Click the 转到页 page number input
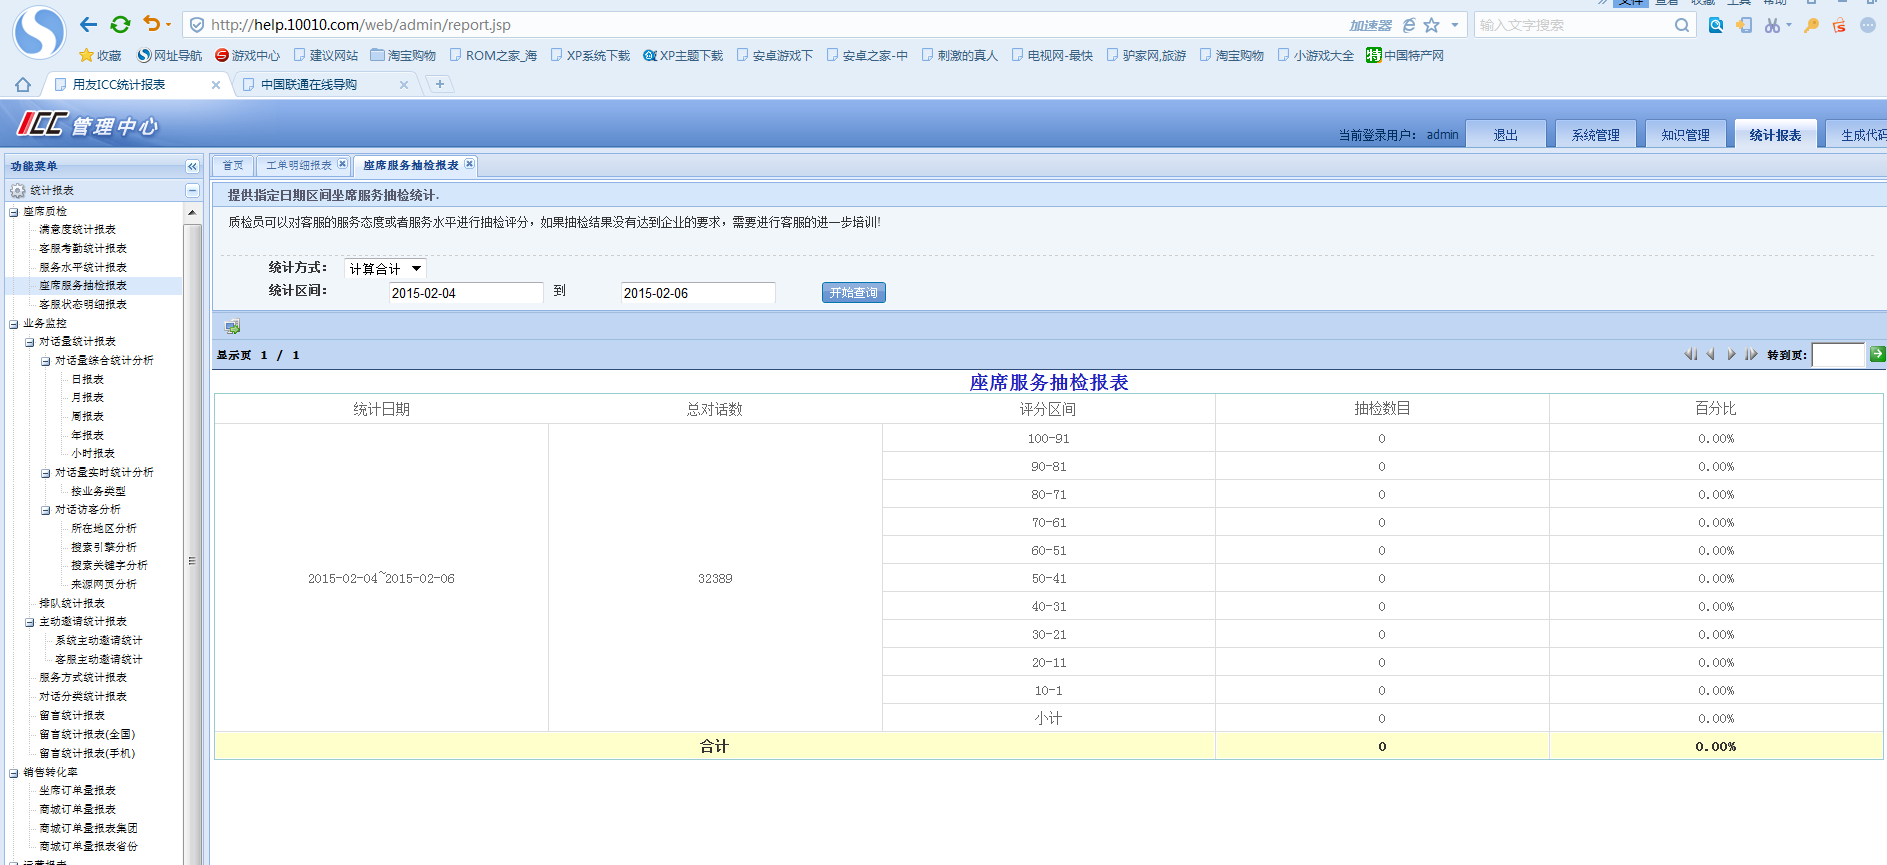The height and width of the screenshot is (865, 1887). tap(1838, 354)
